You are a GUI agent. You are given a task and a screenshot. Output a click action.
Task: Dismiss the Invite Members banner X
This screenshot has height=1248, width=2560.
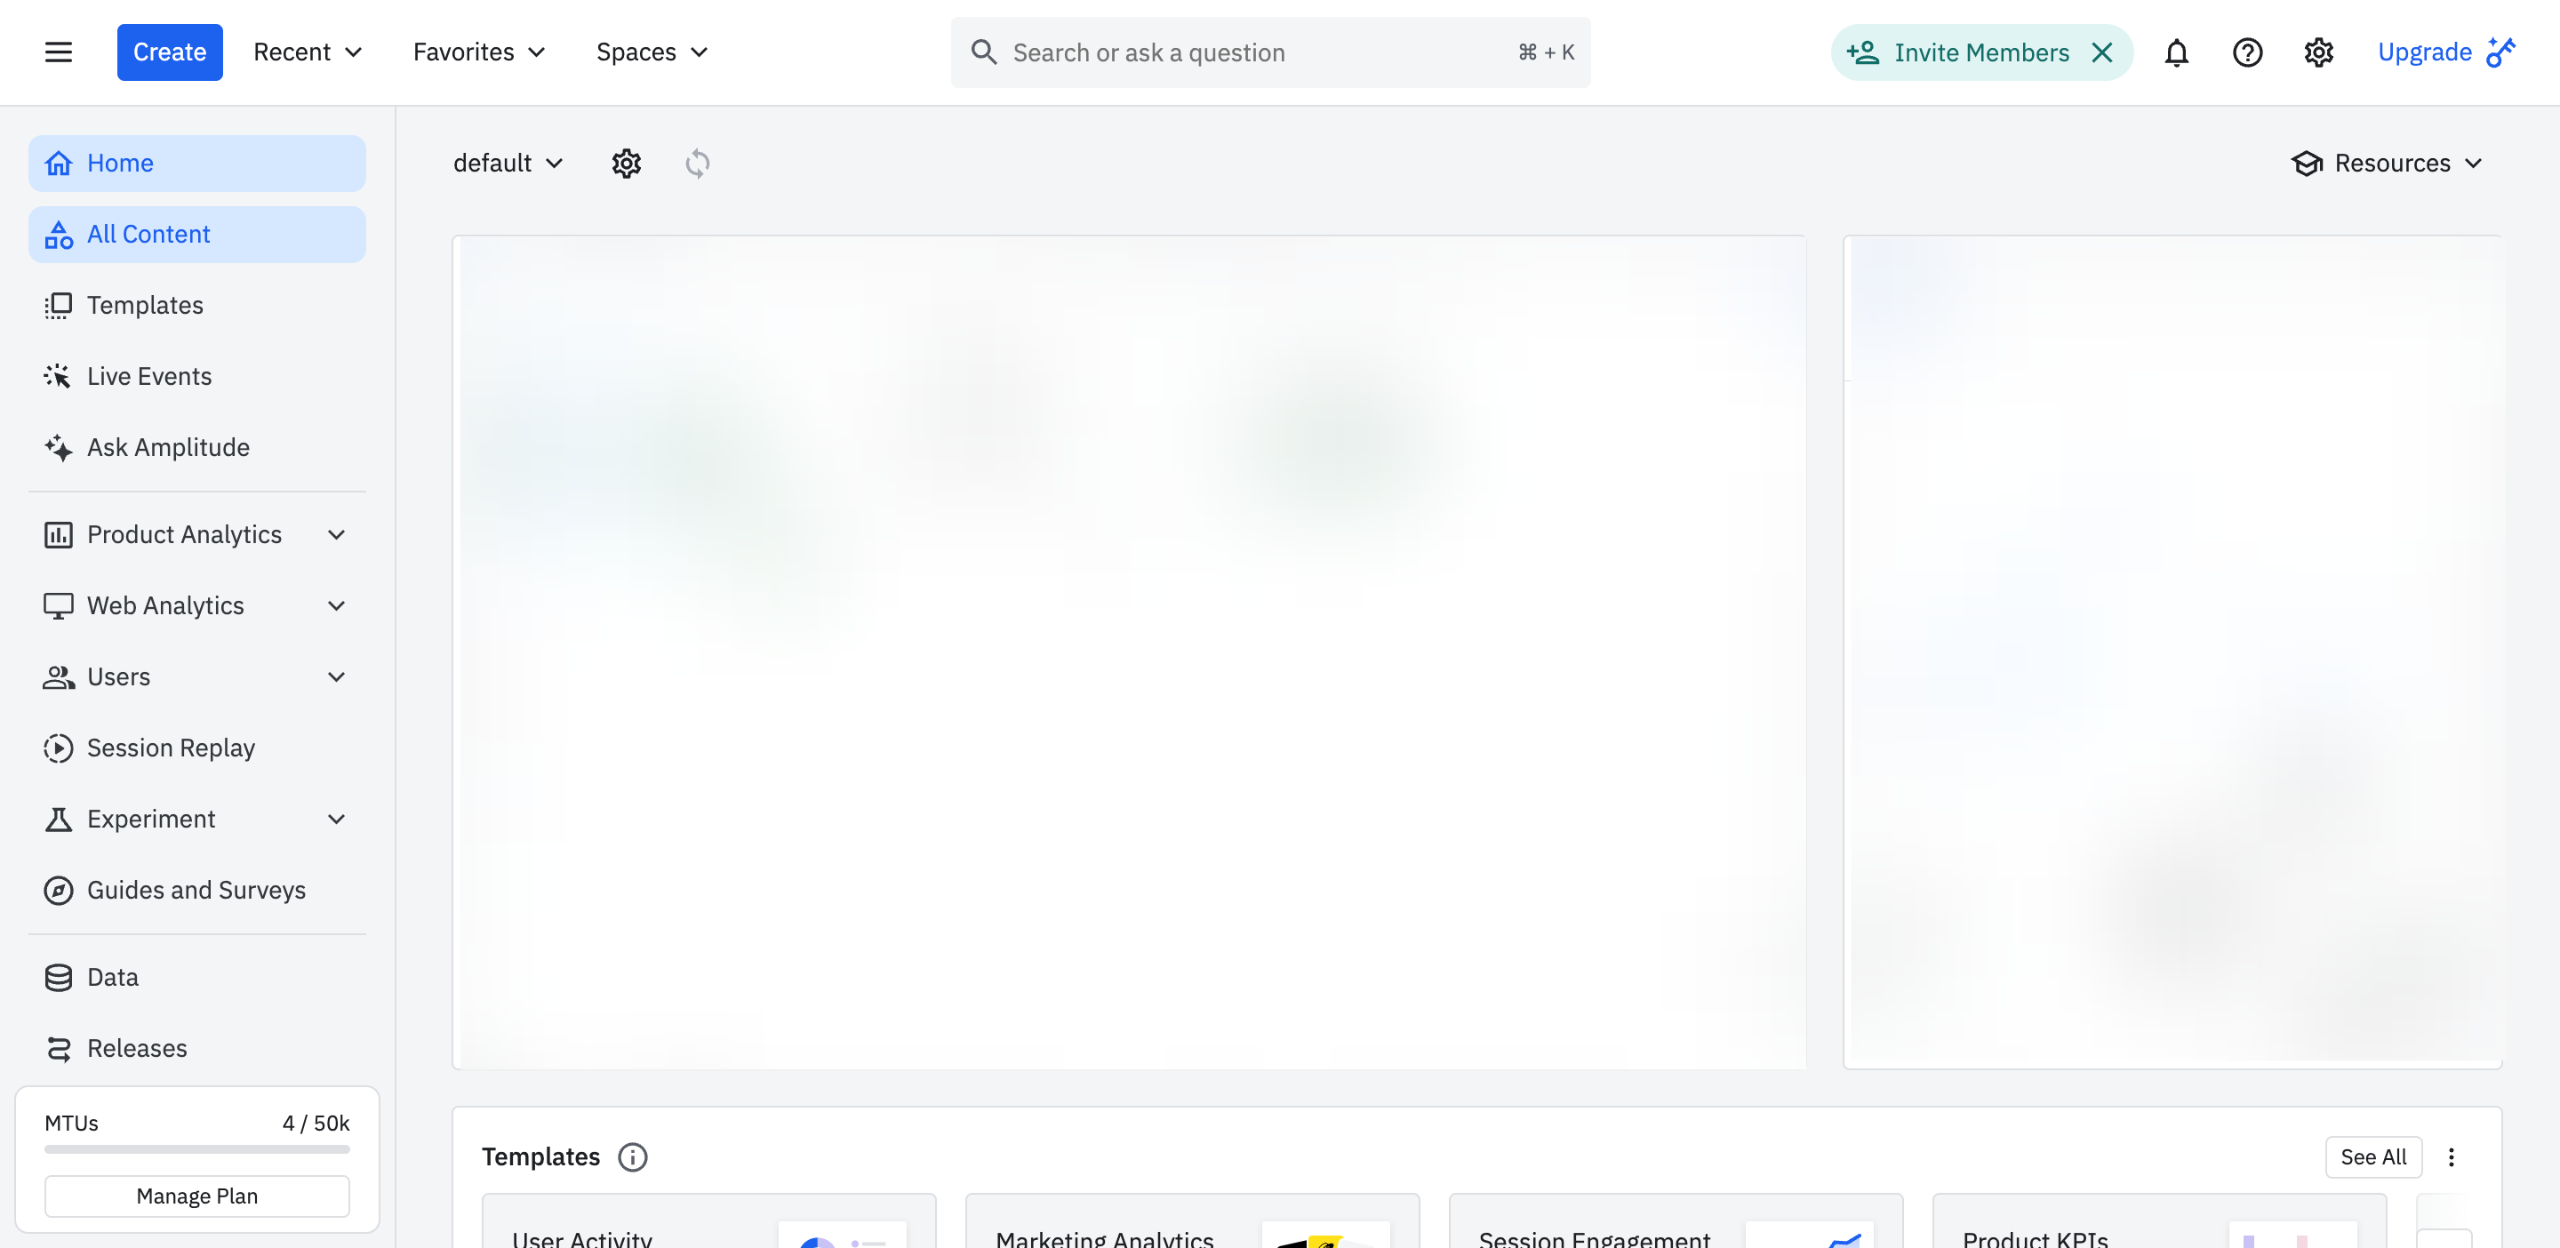pyautogui.click(x=2102, y=52)
